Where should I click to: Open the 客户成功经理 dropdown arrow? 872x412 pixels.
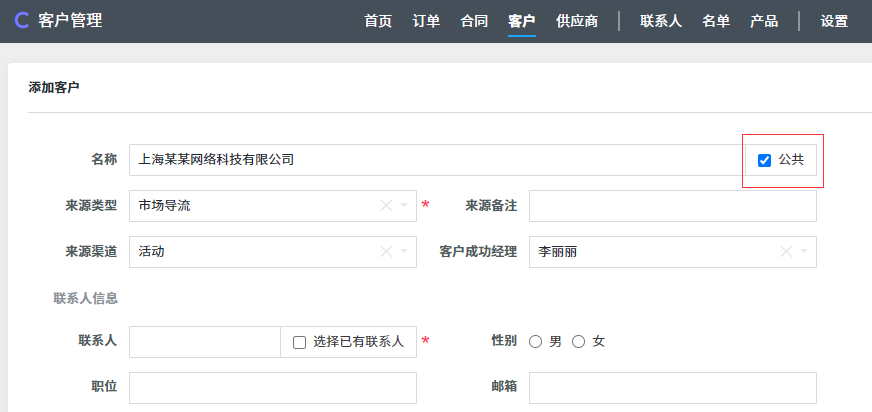point(804,252)
